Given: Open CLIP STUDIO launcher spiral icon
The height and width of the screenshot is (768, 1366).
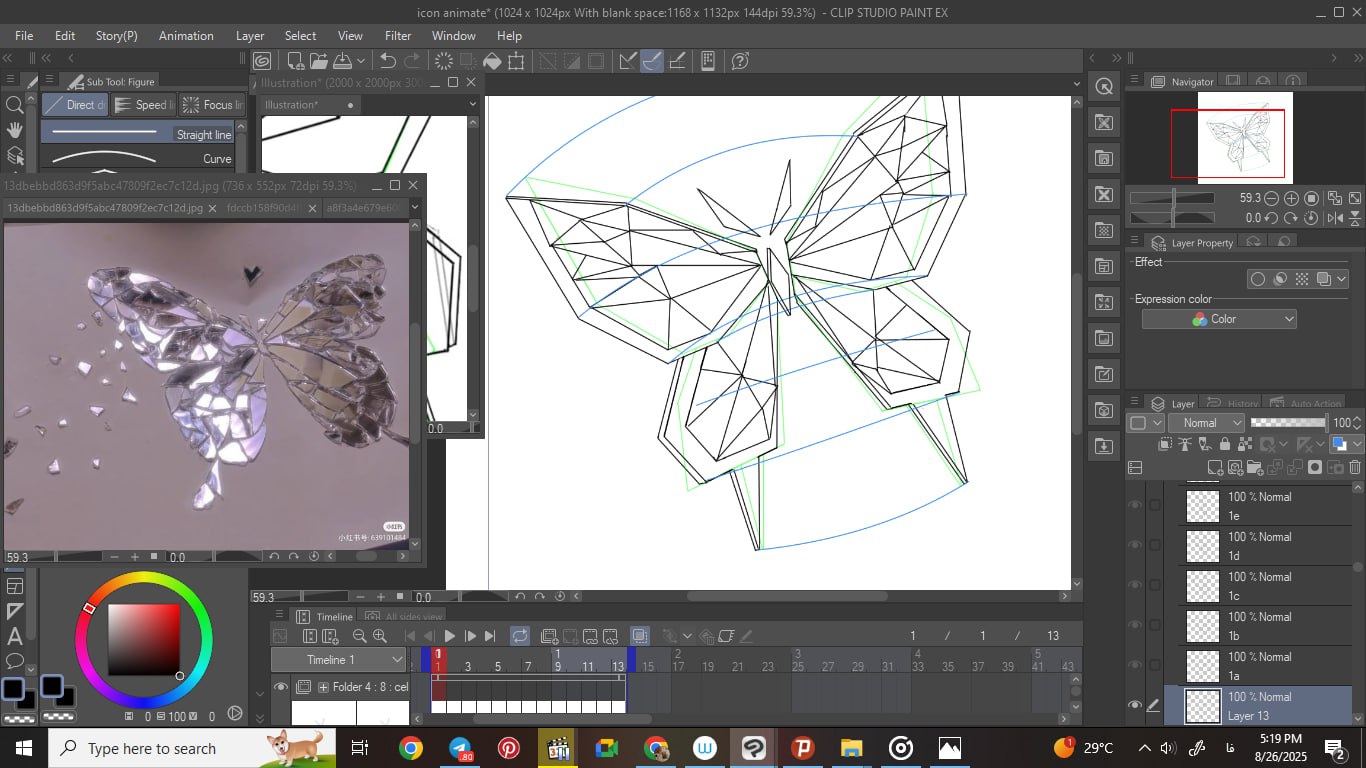Looking at the screenshot, I should pyautogui.click(x=262, y=61).
